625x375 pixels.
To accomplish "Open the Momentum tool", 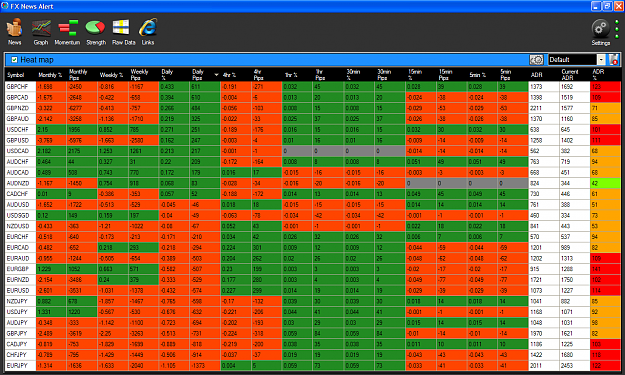I will click(x=67, y=32).
